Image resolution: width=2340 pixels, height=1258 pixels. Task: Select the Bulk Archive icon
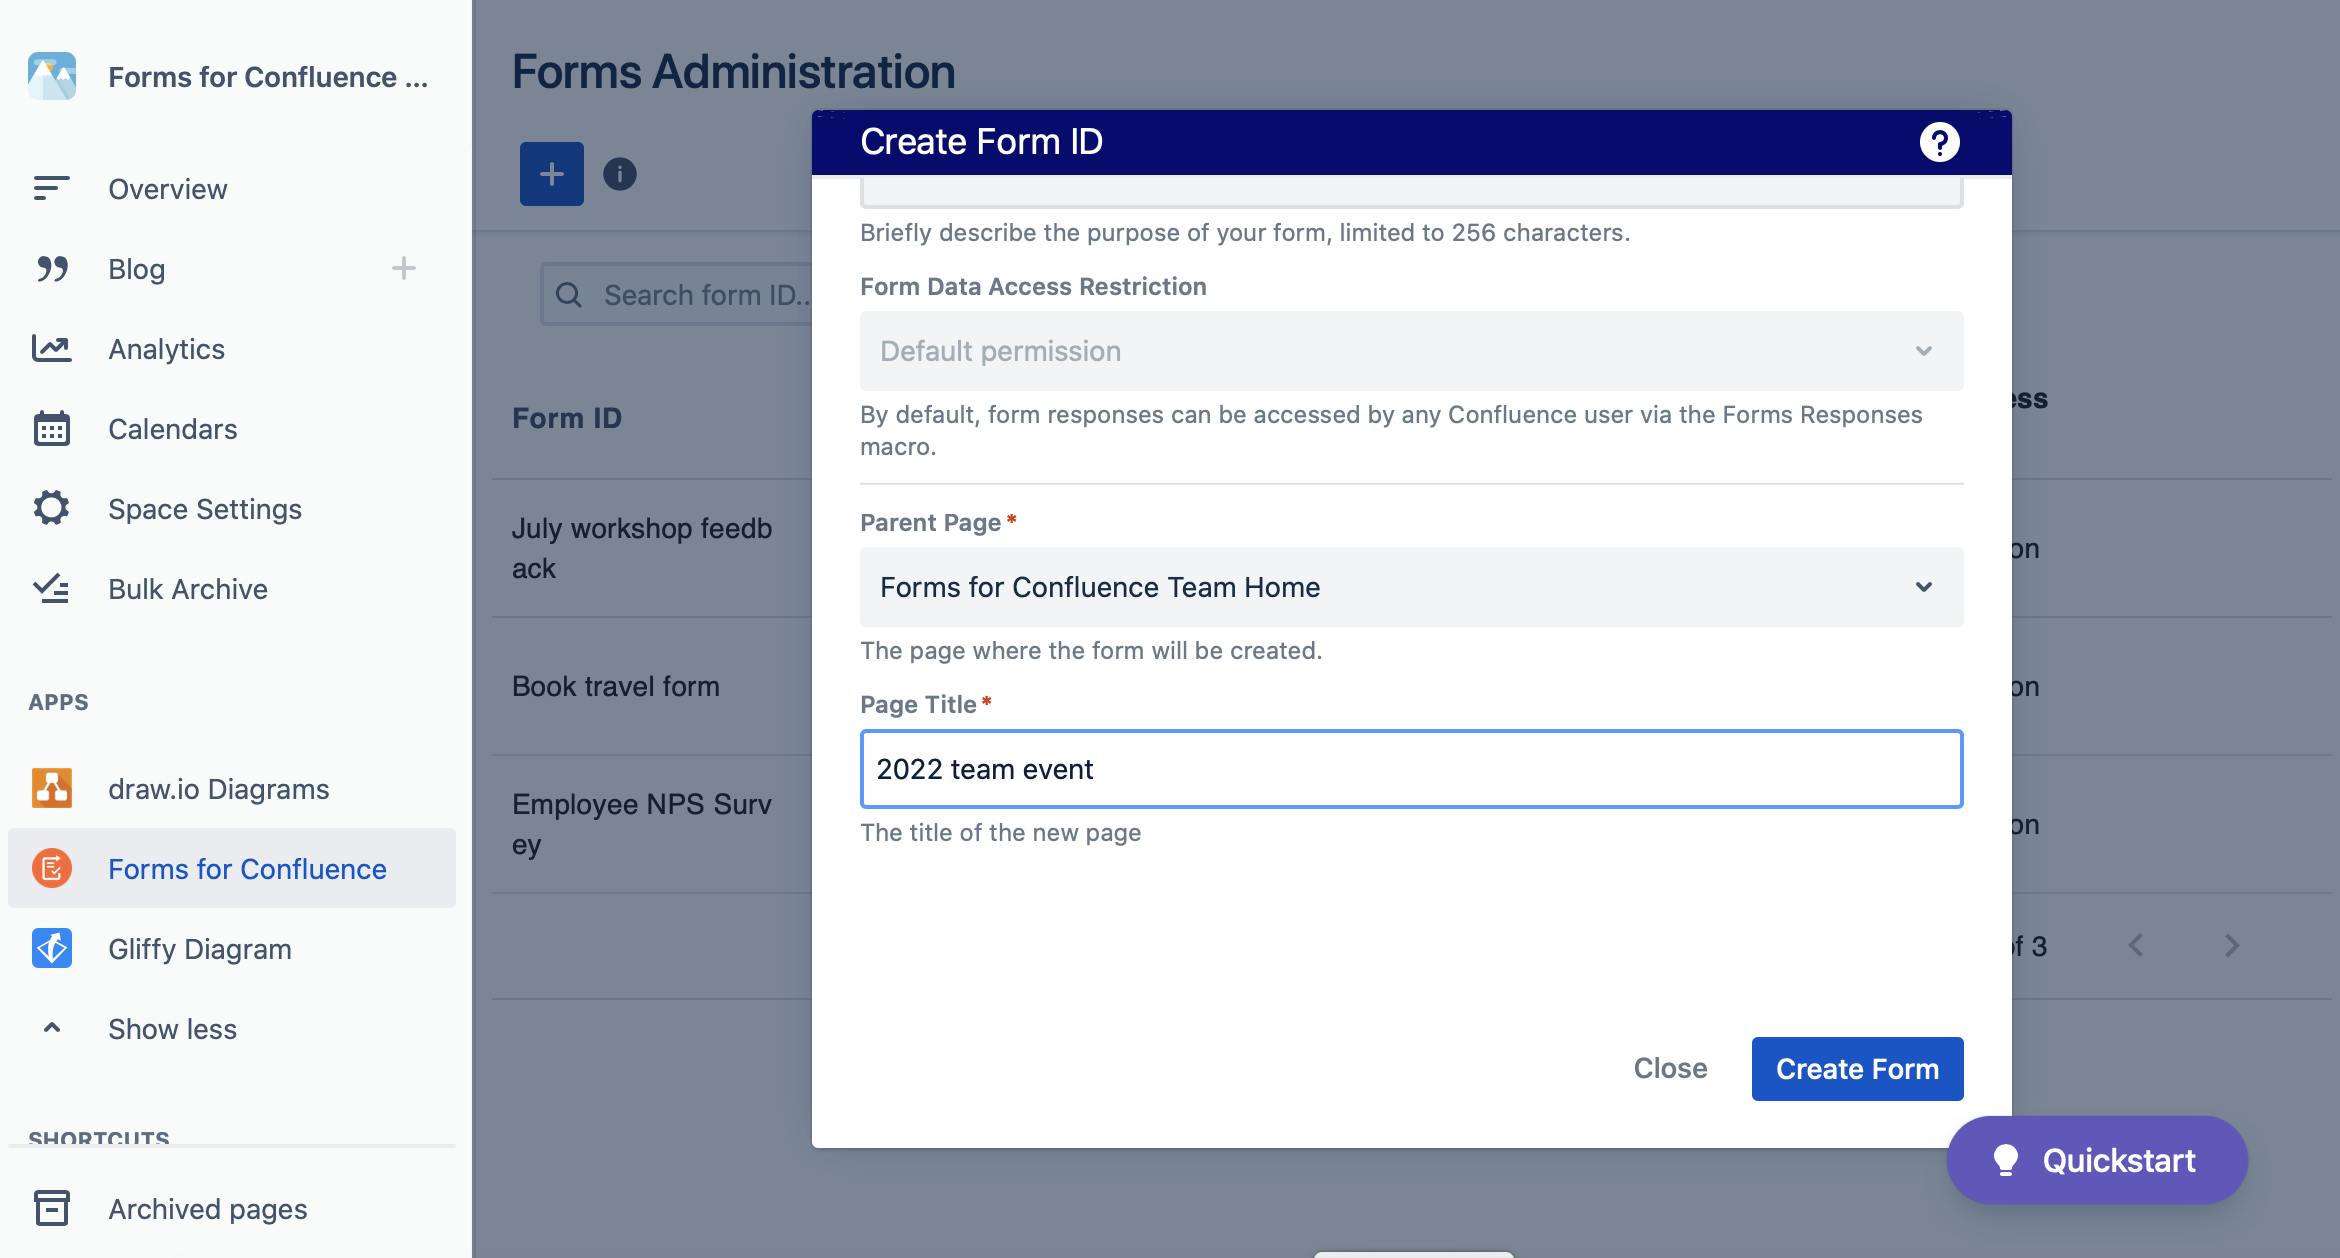pyautogui.click(x=51, y=588)
